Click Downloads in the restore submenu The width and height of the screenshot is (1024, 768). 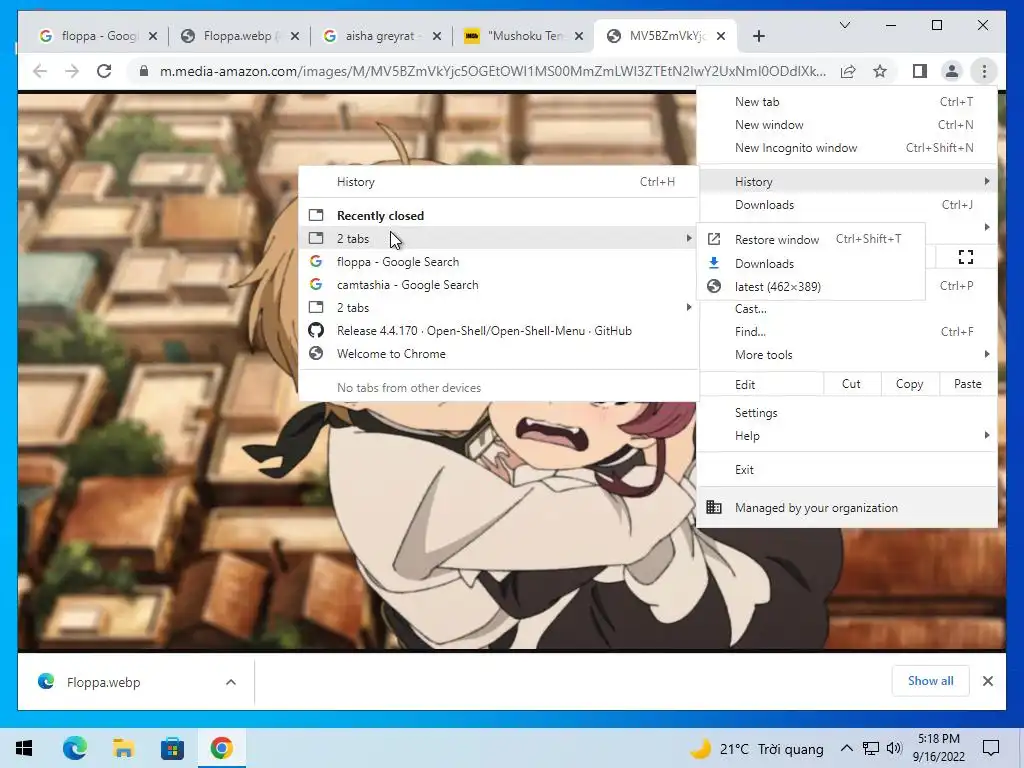pos(811,263)
